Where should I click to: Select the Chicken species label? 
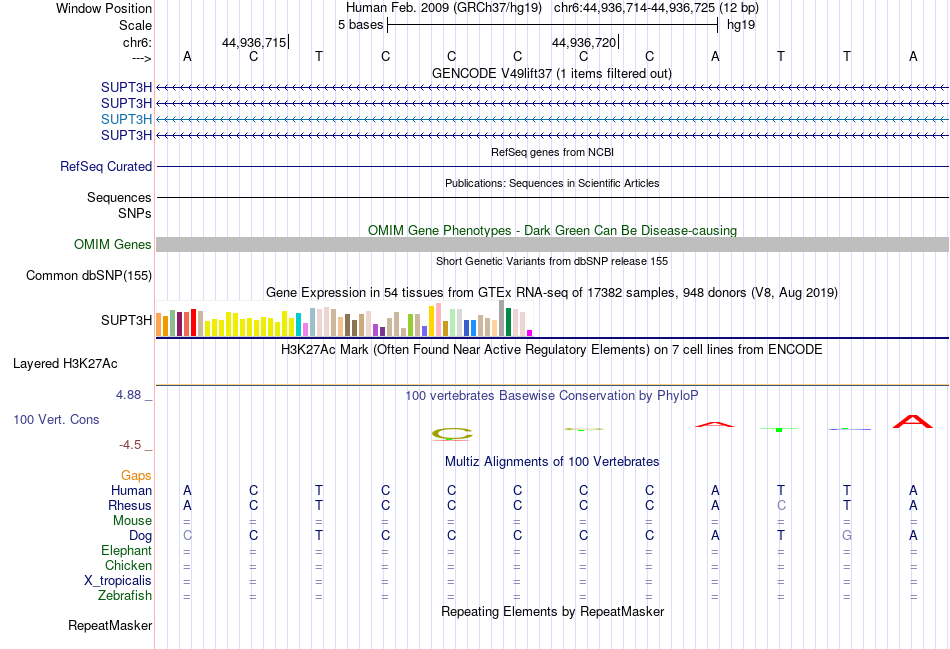pyautogui.click(x=128, y=565)
